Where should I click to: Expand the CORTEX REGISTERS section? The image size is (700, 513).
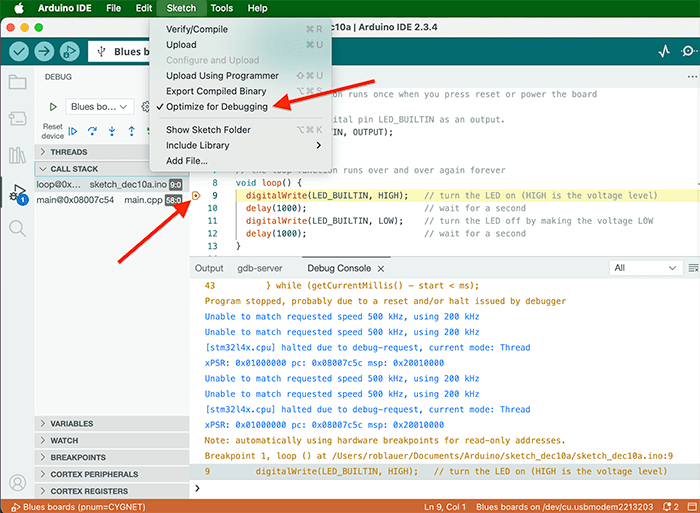(x=112, y=491)
